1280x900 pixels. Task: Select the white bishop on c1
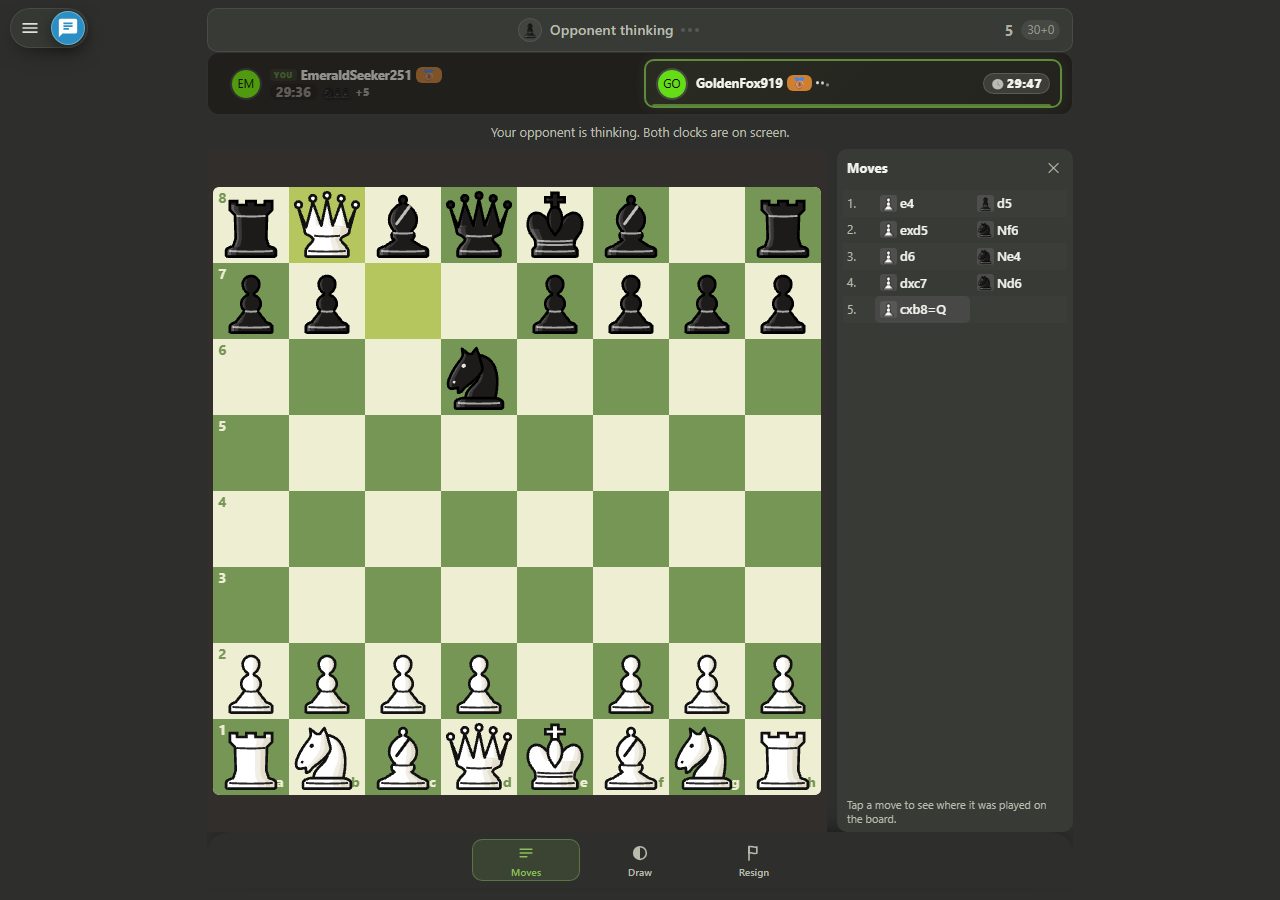coord(403,757)
